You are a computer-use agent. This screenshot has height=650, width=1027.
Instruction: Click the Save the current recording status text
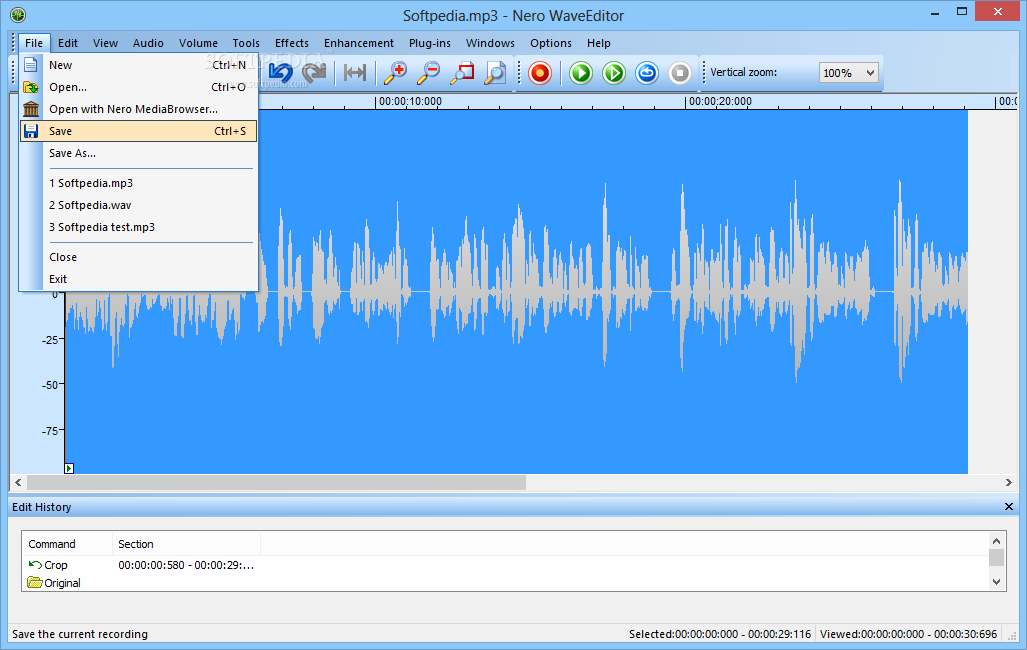click(80, 634)
